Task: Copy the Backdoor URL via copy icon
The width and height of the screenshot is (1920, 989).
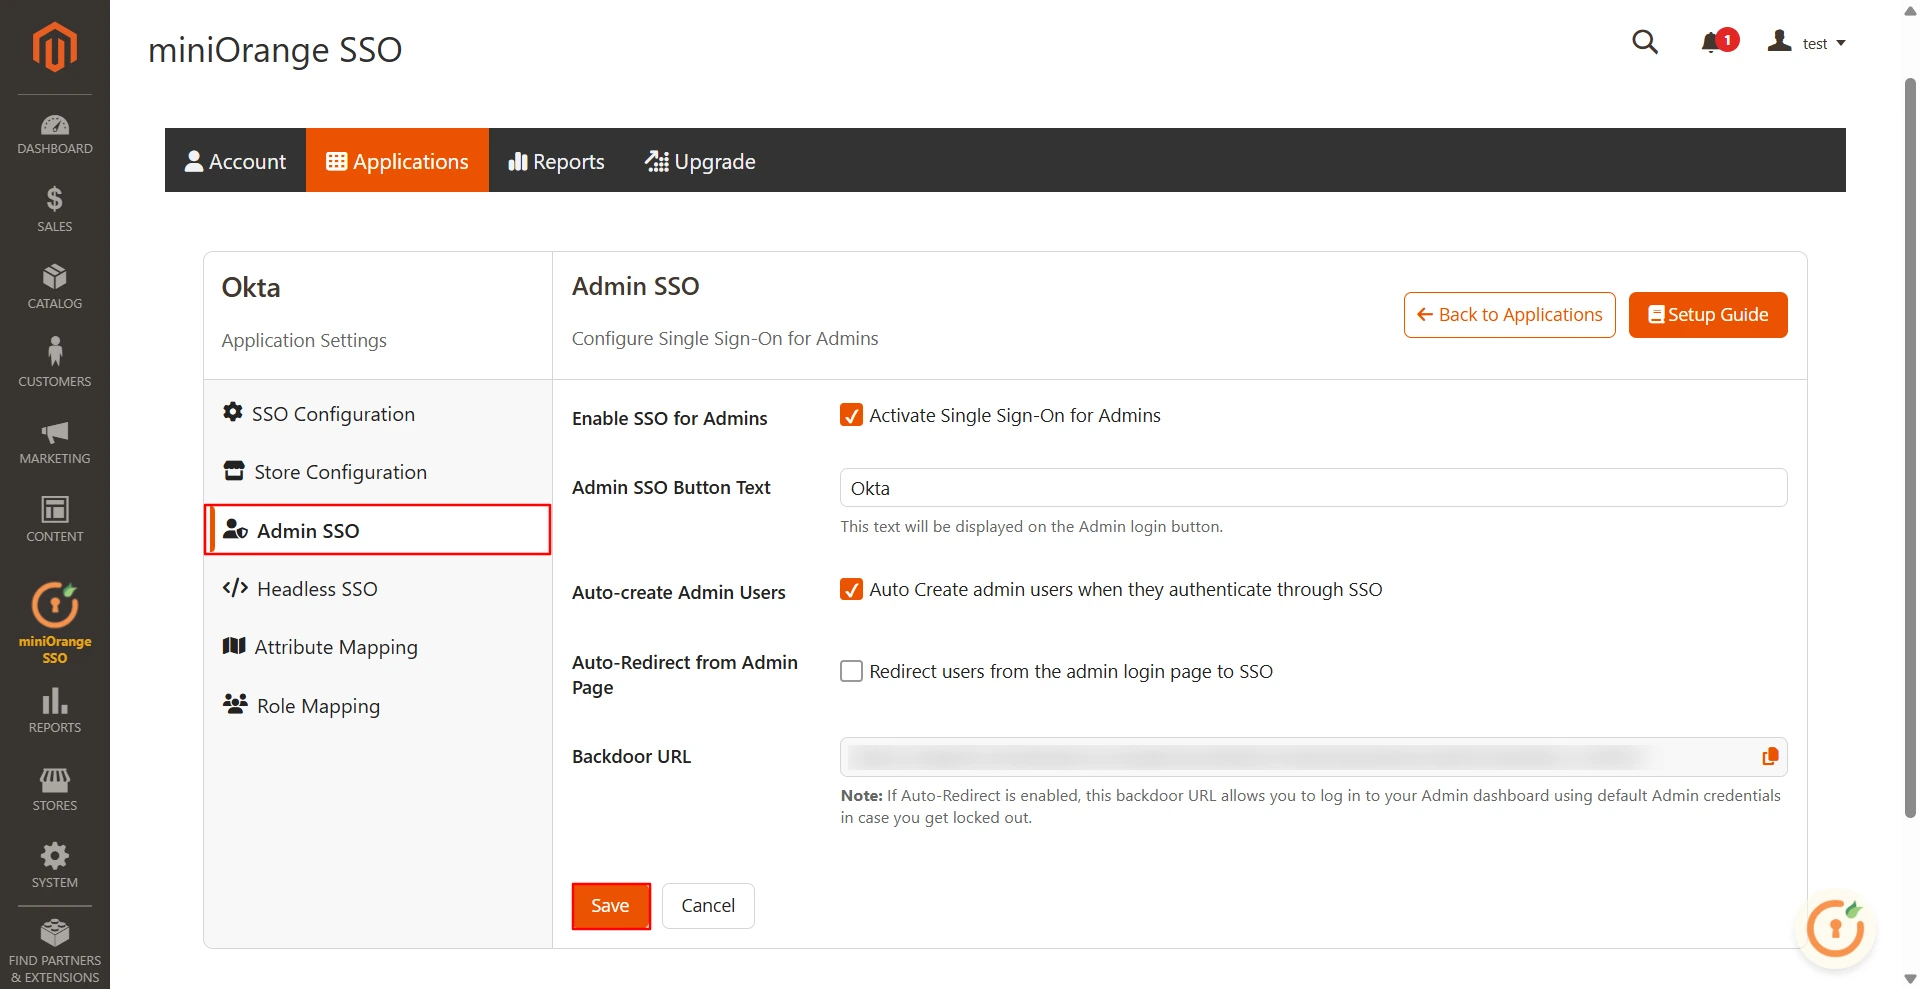Action: [1769, 757]
